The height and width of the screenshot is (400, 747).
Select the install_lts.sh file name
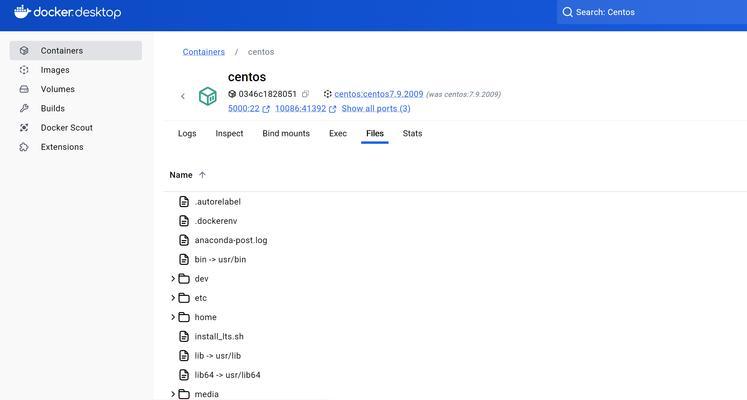point(219,337)
